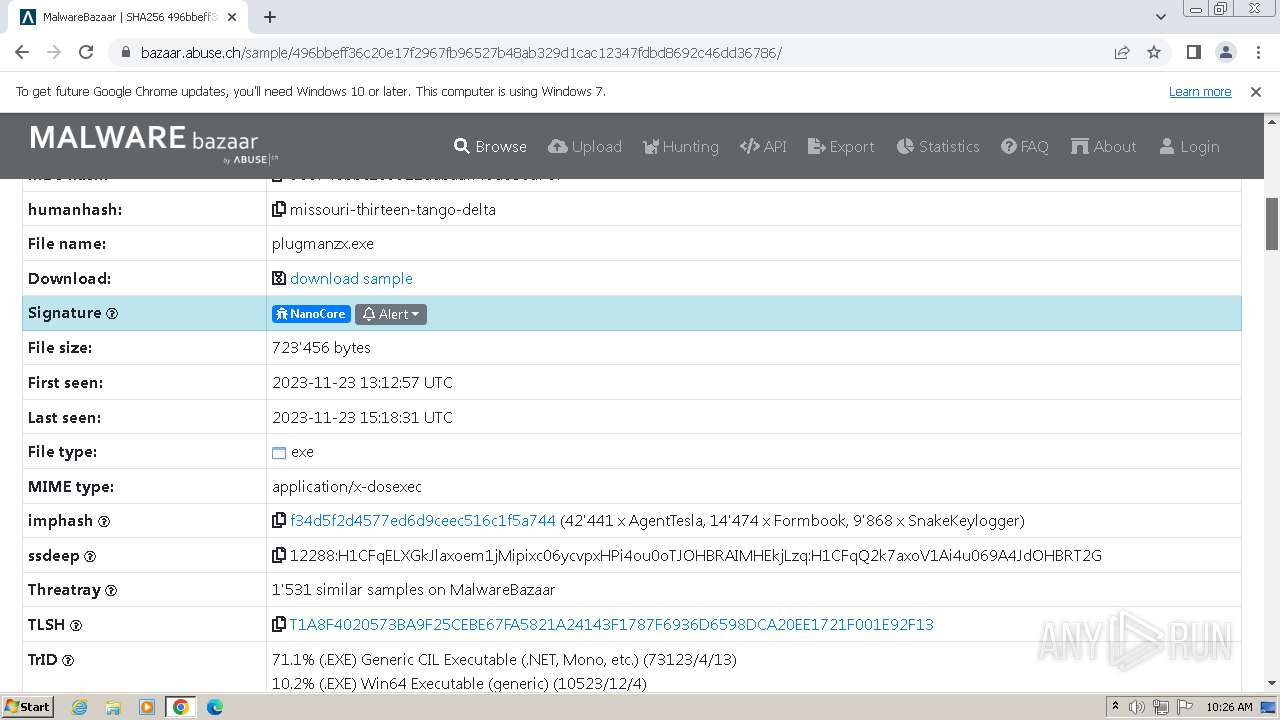Open About in navigation bar

[x=1104, y=146]
